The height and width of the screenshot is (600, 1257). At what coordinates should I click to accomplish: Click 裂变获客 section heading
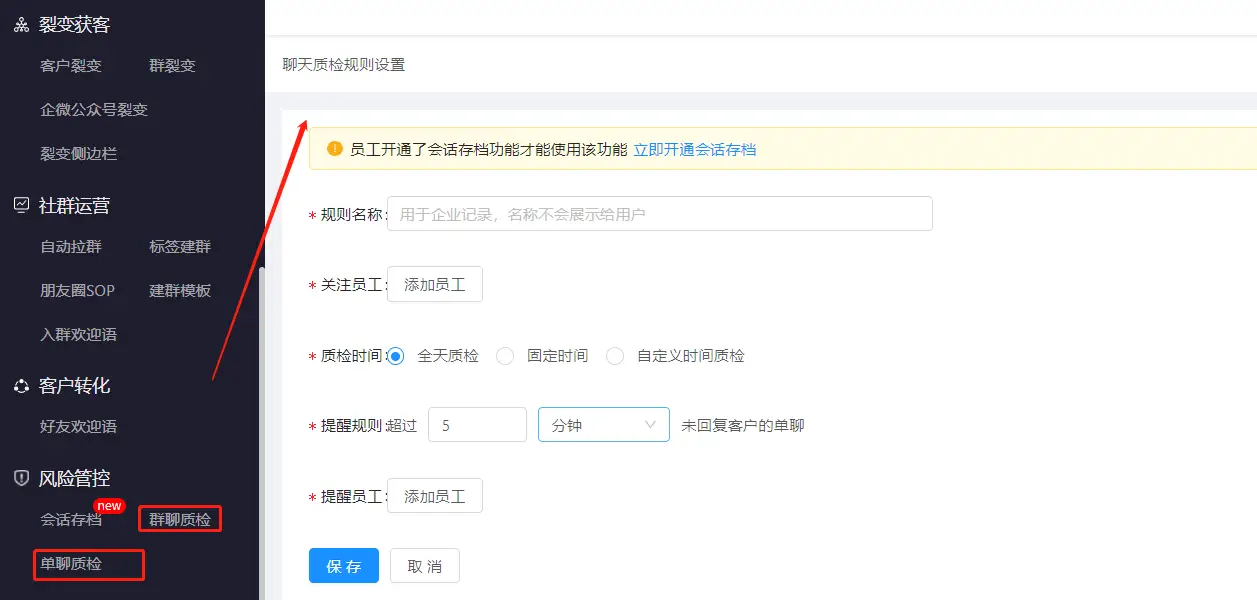75,25
